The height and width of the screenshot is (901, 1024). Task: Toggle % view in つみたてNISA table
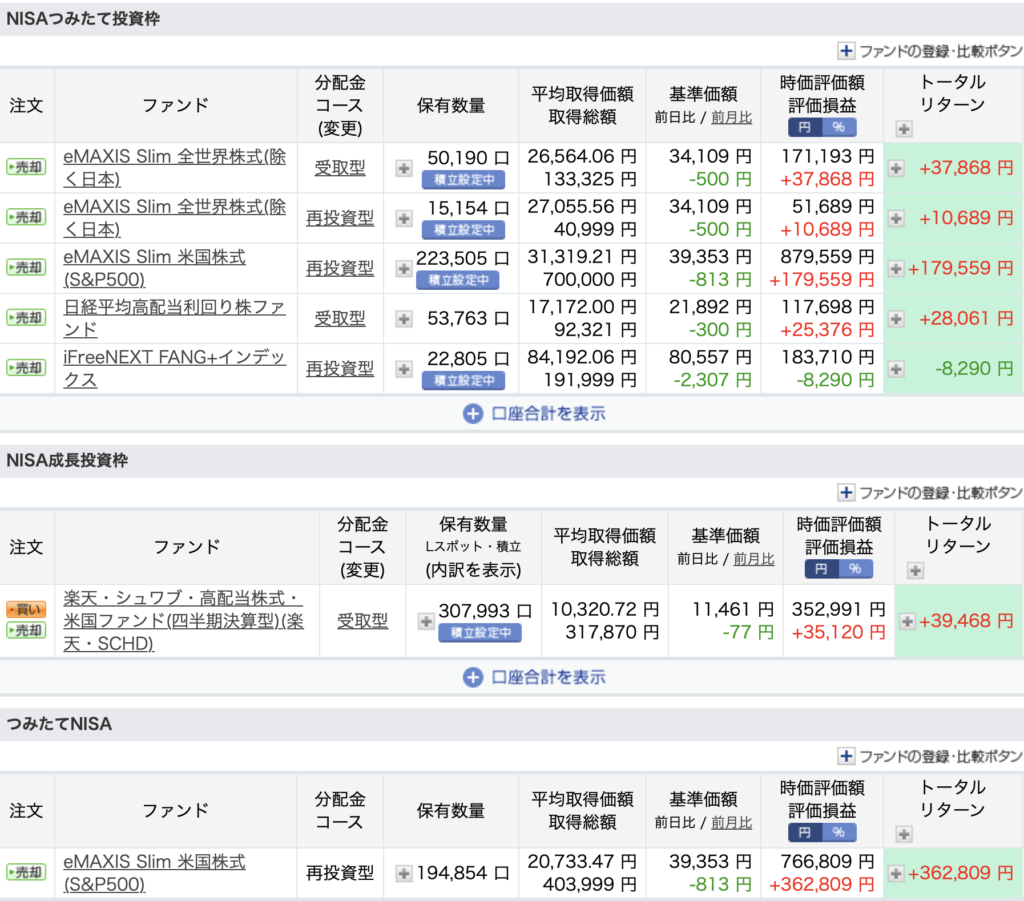pyautogui.click(x=838, y=832)
